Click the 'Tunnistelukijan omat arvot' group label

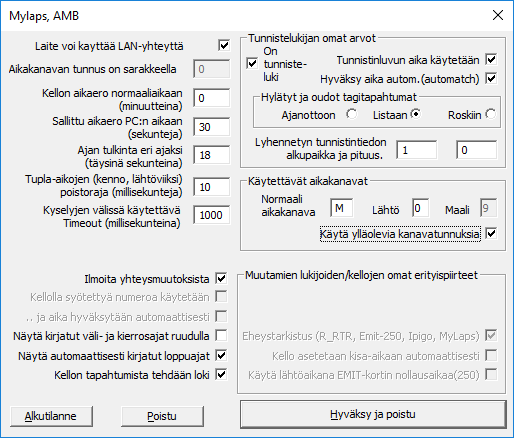312,38
